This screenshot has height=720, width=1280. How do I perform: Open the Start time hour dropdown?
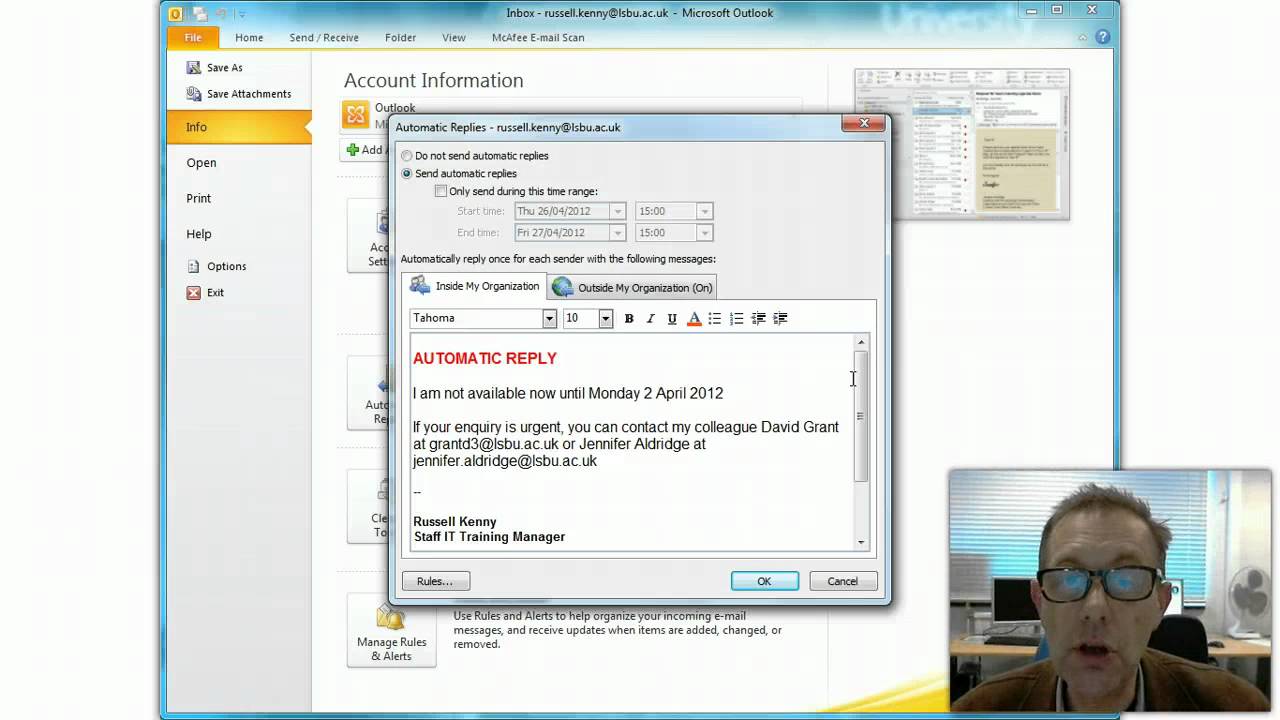pos(705,211)
